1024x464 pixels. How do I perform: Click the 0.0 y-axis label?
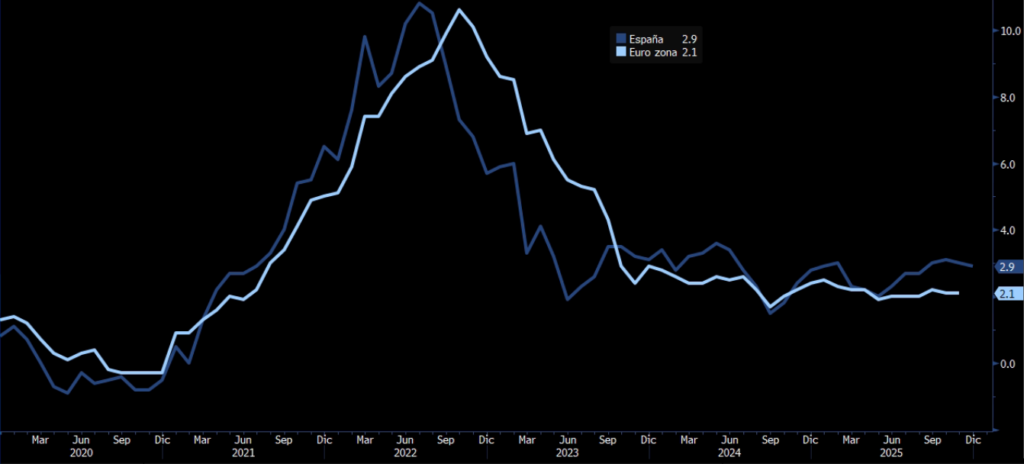click(x=1009, y=364)
